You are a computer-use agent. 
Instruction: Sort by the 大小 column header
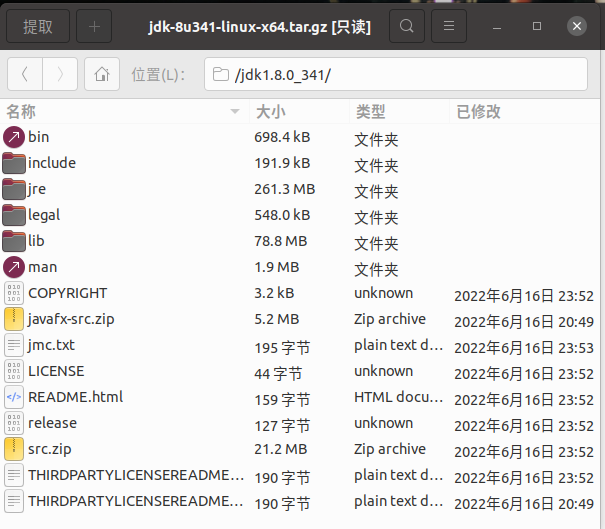click(x=299, y=112)
